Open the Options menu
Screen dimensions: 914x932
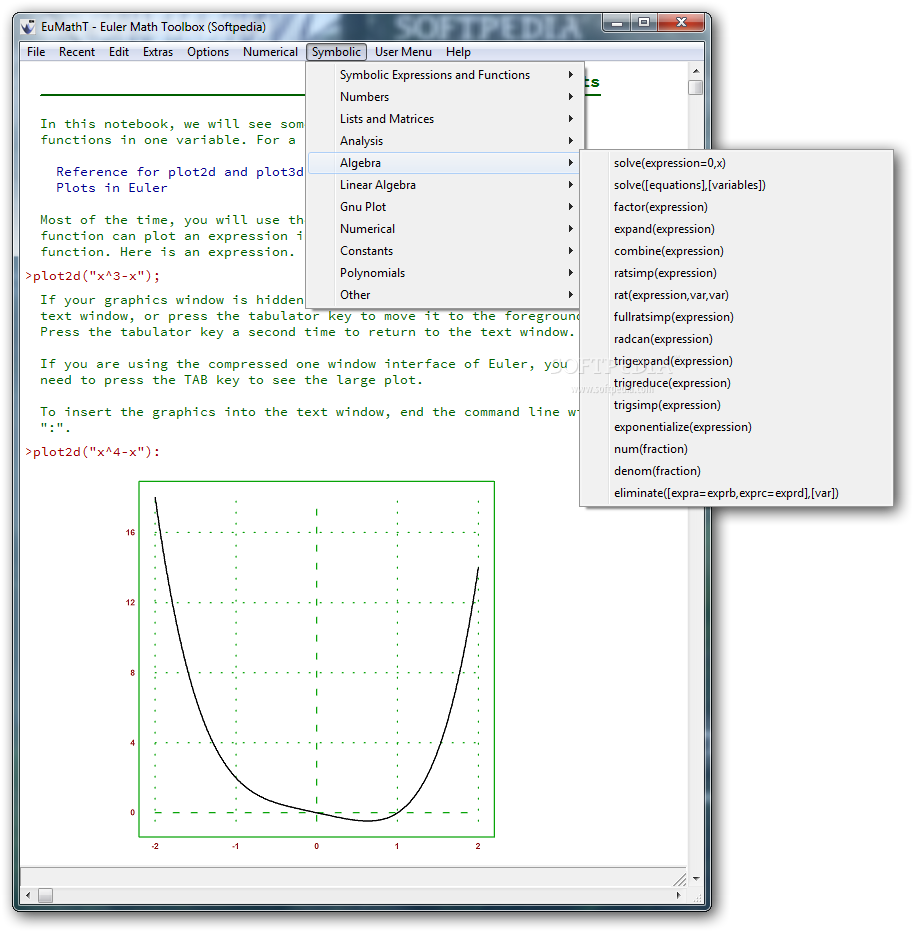coord(207,52)
